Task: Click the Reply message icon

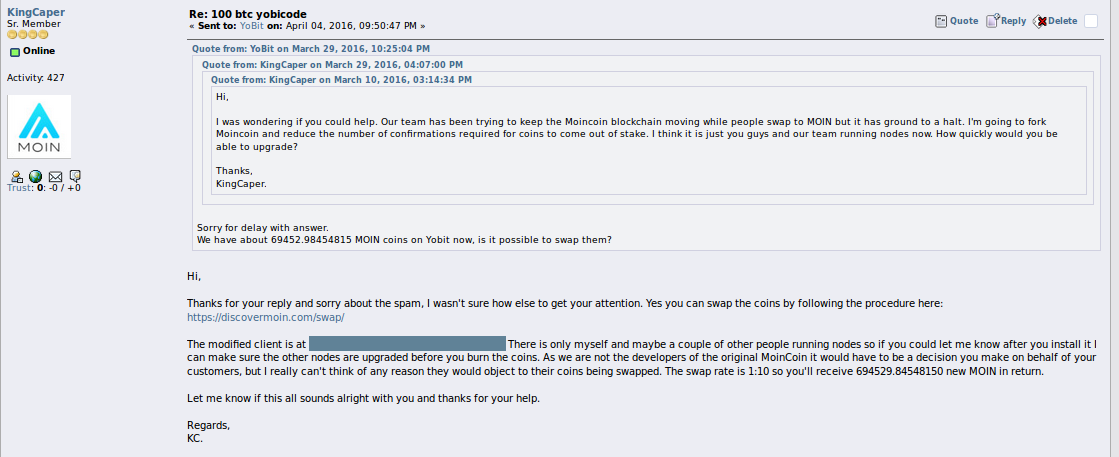Action: click(x=992, y=21)
